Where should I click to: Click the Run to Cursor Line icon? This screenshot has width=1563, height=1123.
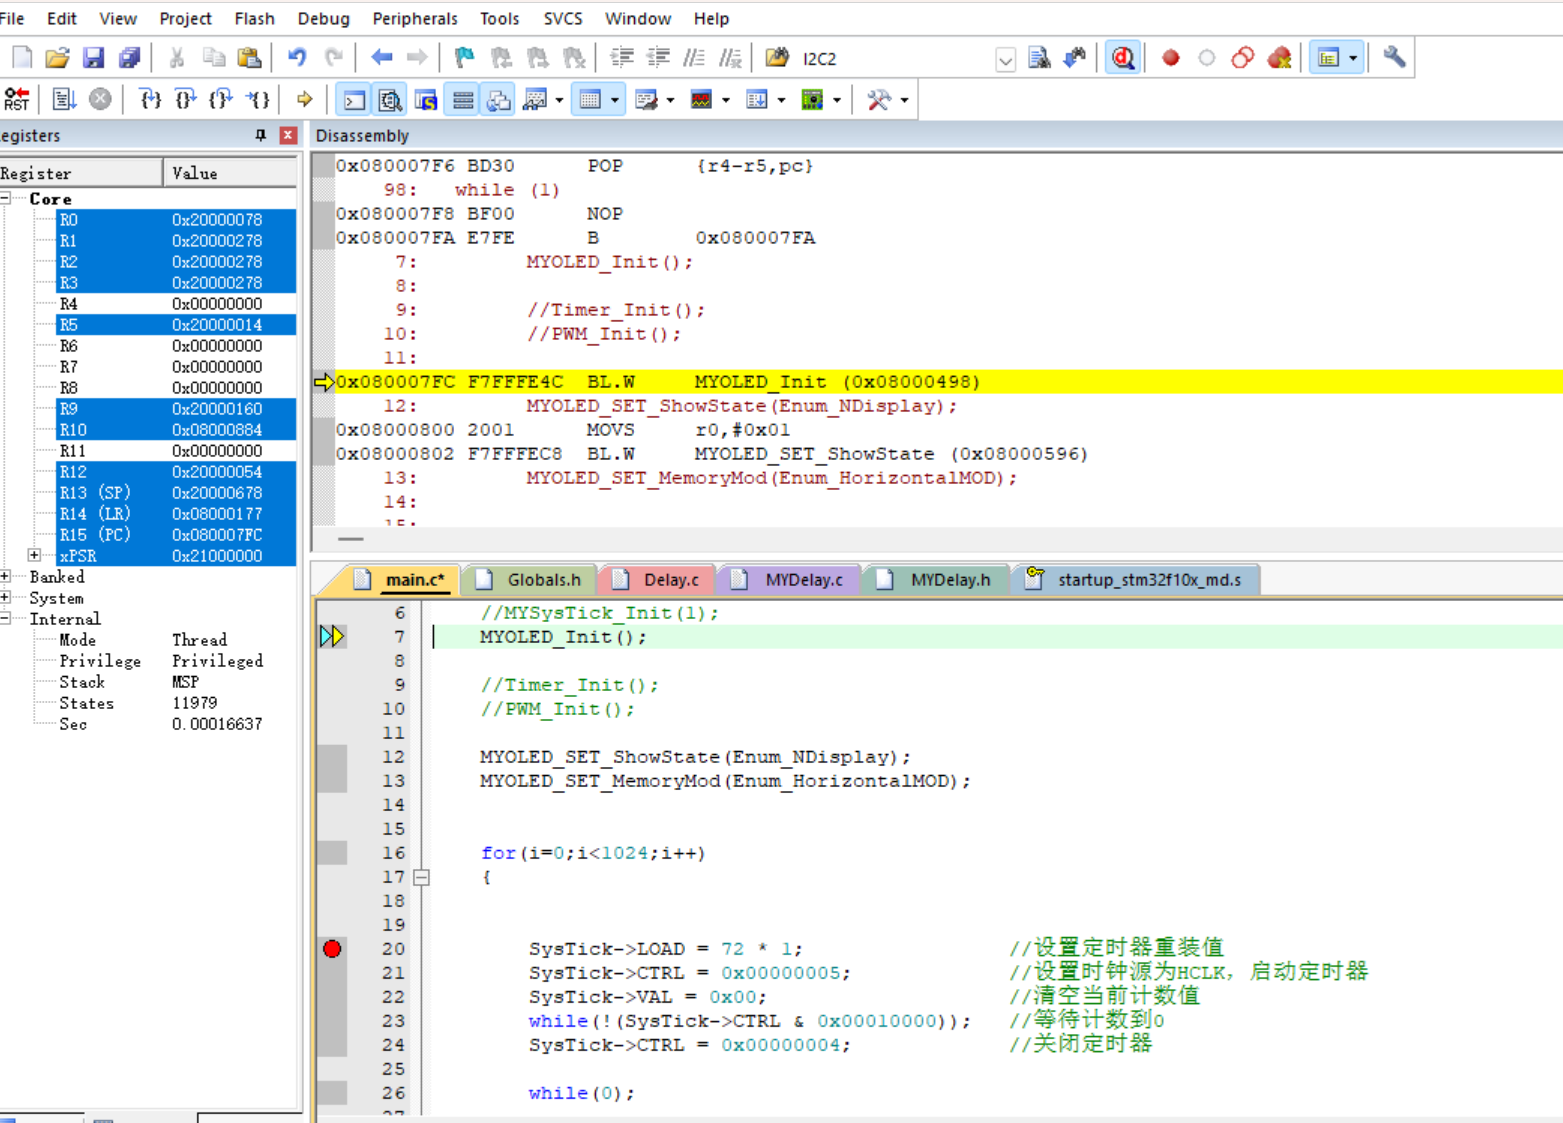(x=258, y=100)
